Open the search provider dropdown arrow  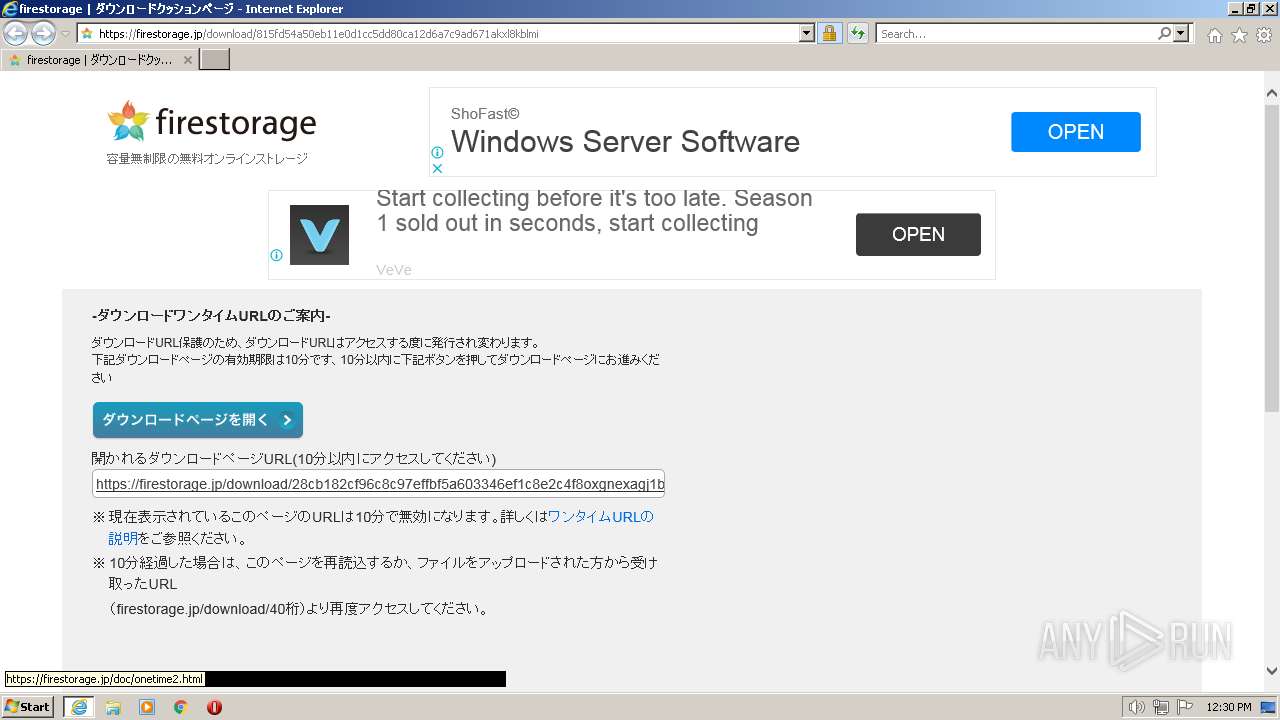pyautogui.click(x=1182, y=33)
